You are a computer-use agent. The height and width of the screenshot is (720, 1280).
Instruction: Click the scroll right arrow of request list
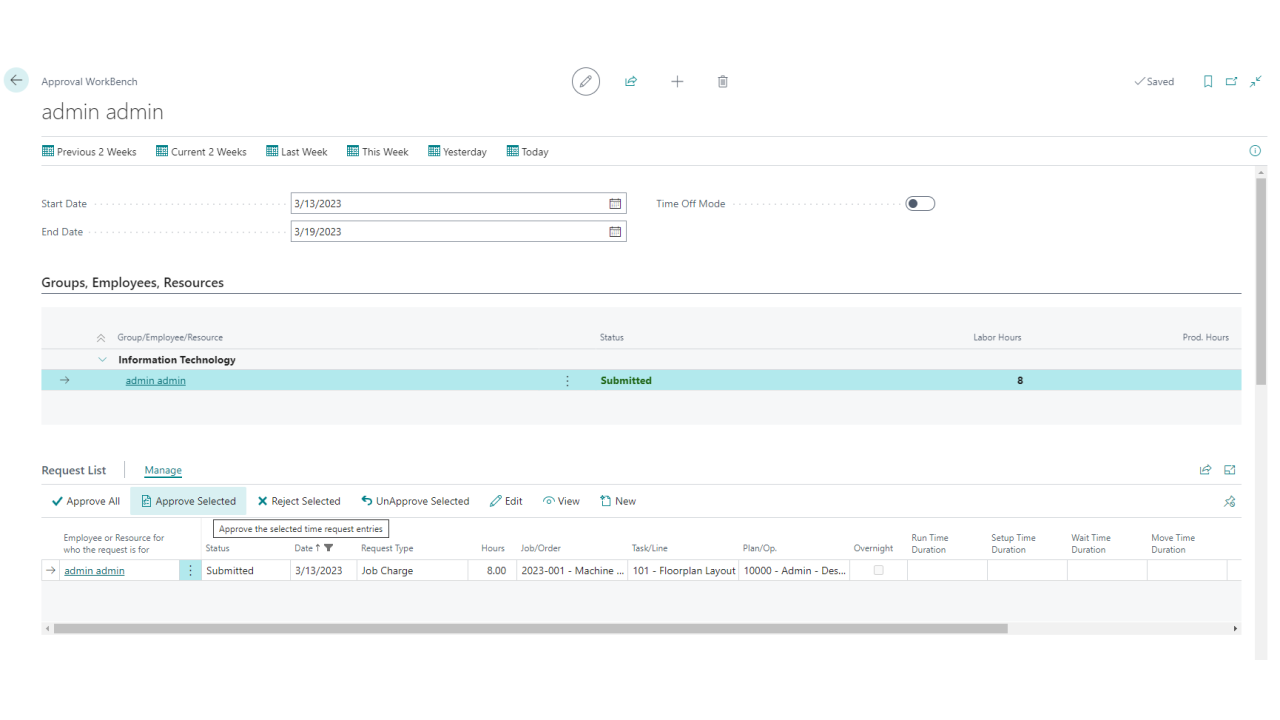(x=1236, y=629)
